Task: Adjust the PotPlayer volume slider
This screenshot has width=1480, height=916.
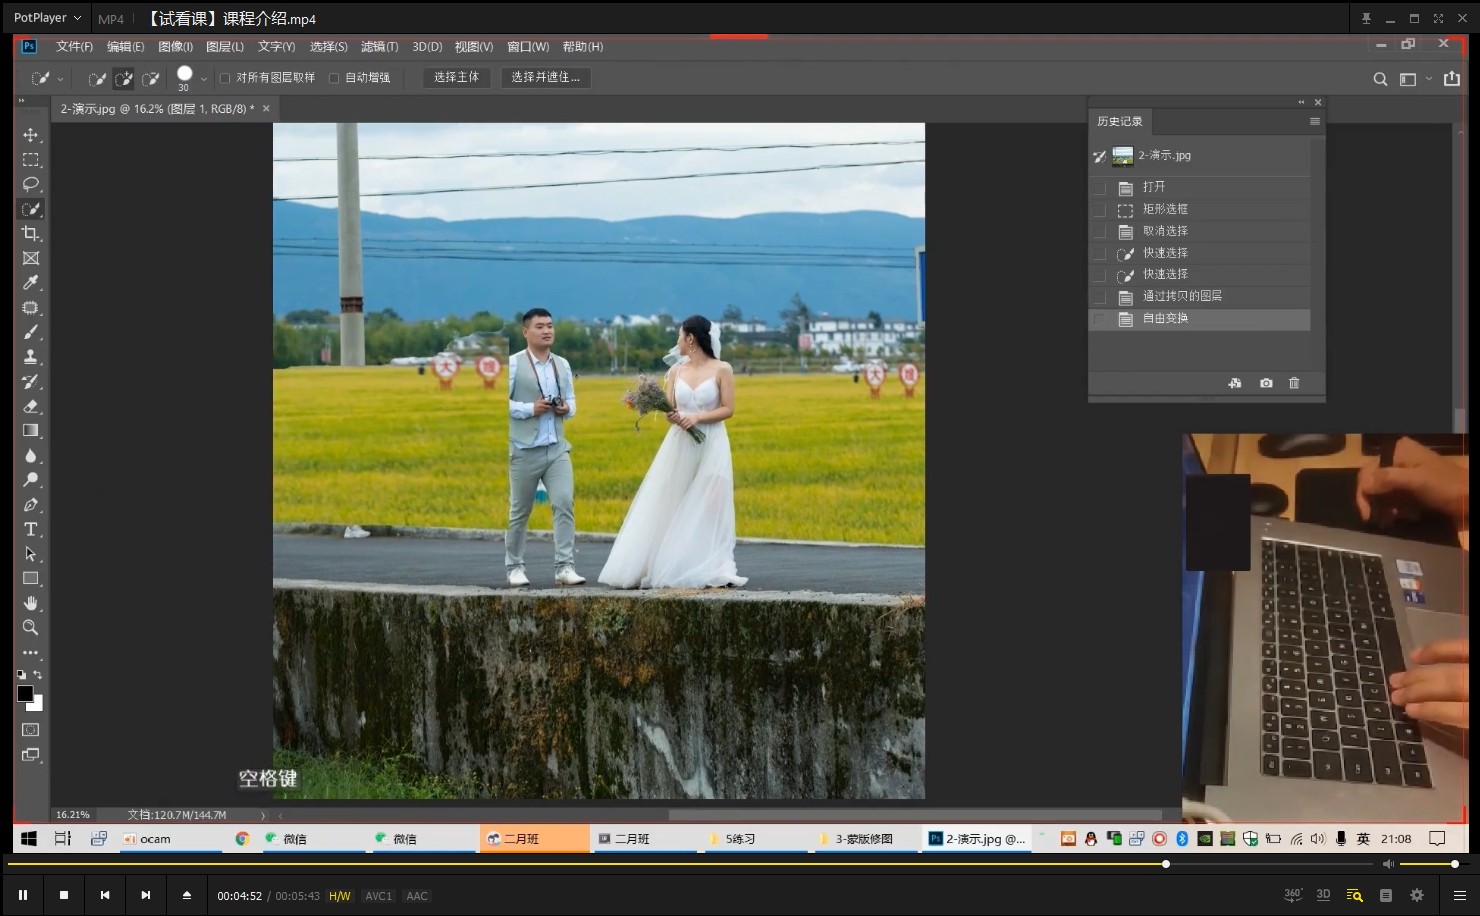Action: pyautogui.click(x=1428, y=864)
